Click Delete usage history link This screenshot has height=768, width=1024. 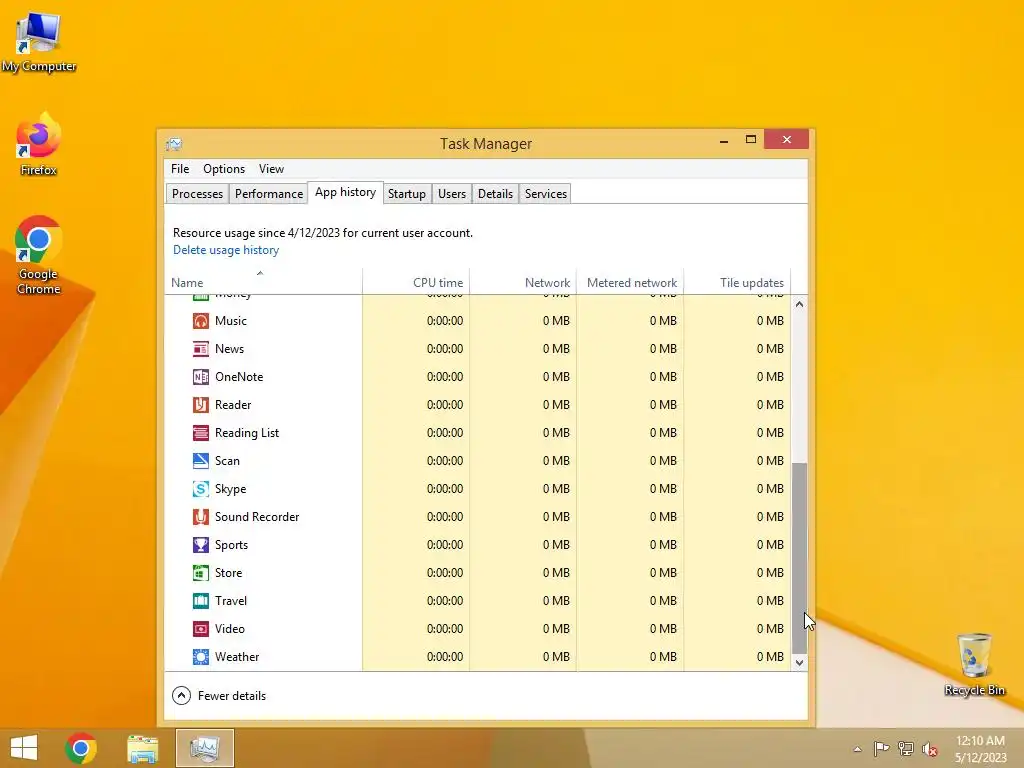pos(226,250)
